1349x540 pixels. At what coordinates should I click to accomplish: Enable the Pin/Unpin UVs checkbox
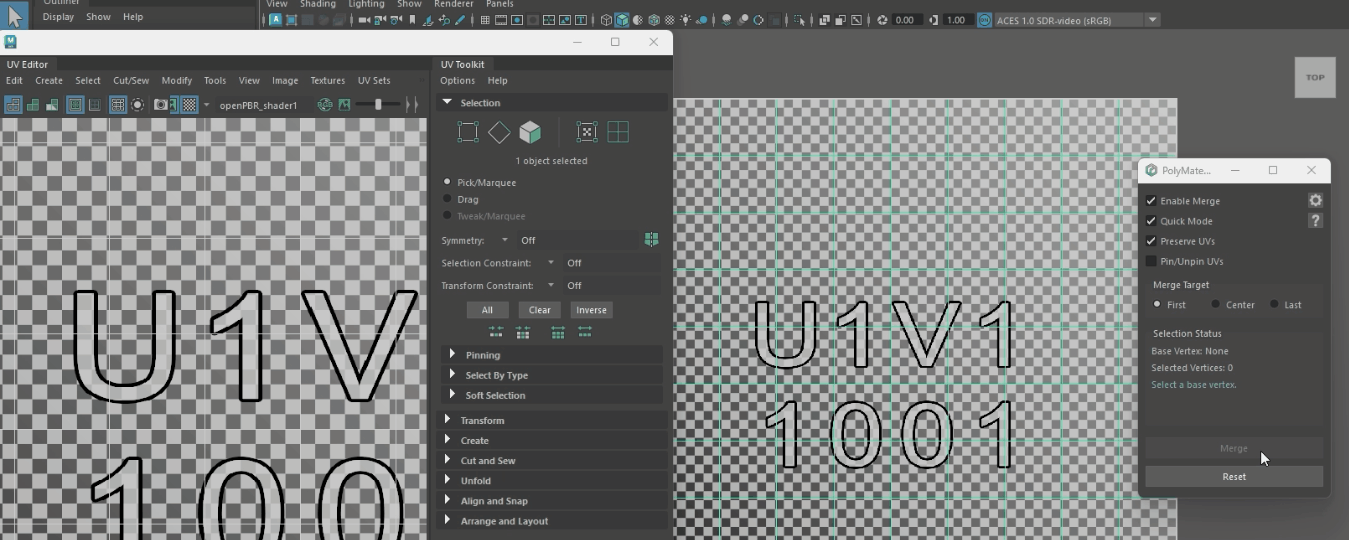coord(1151,261)
